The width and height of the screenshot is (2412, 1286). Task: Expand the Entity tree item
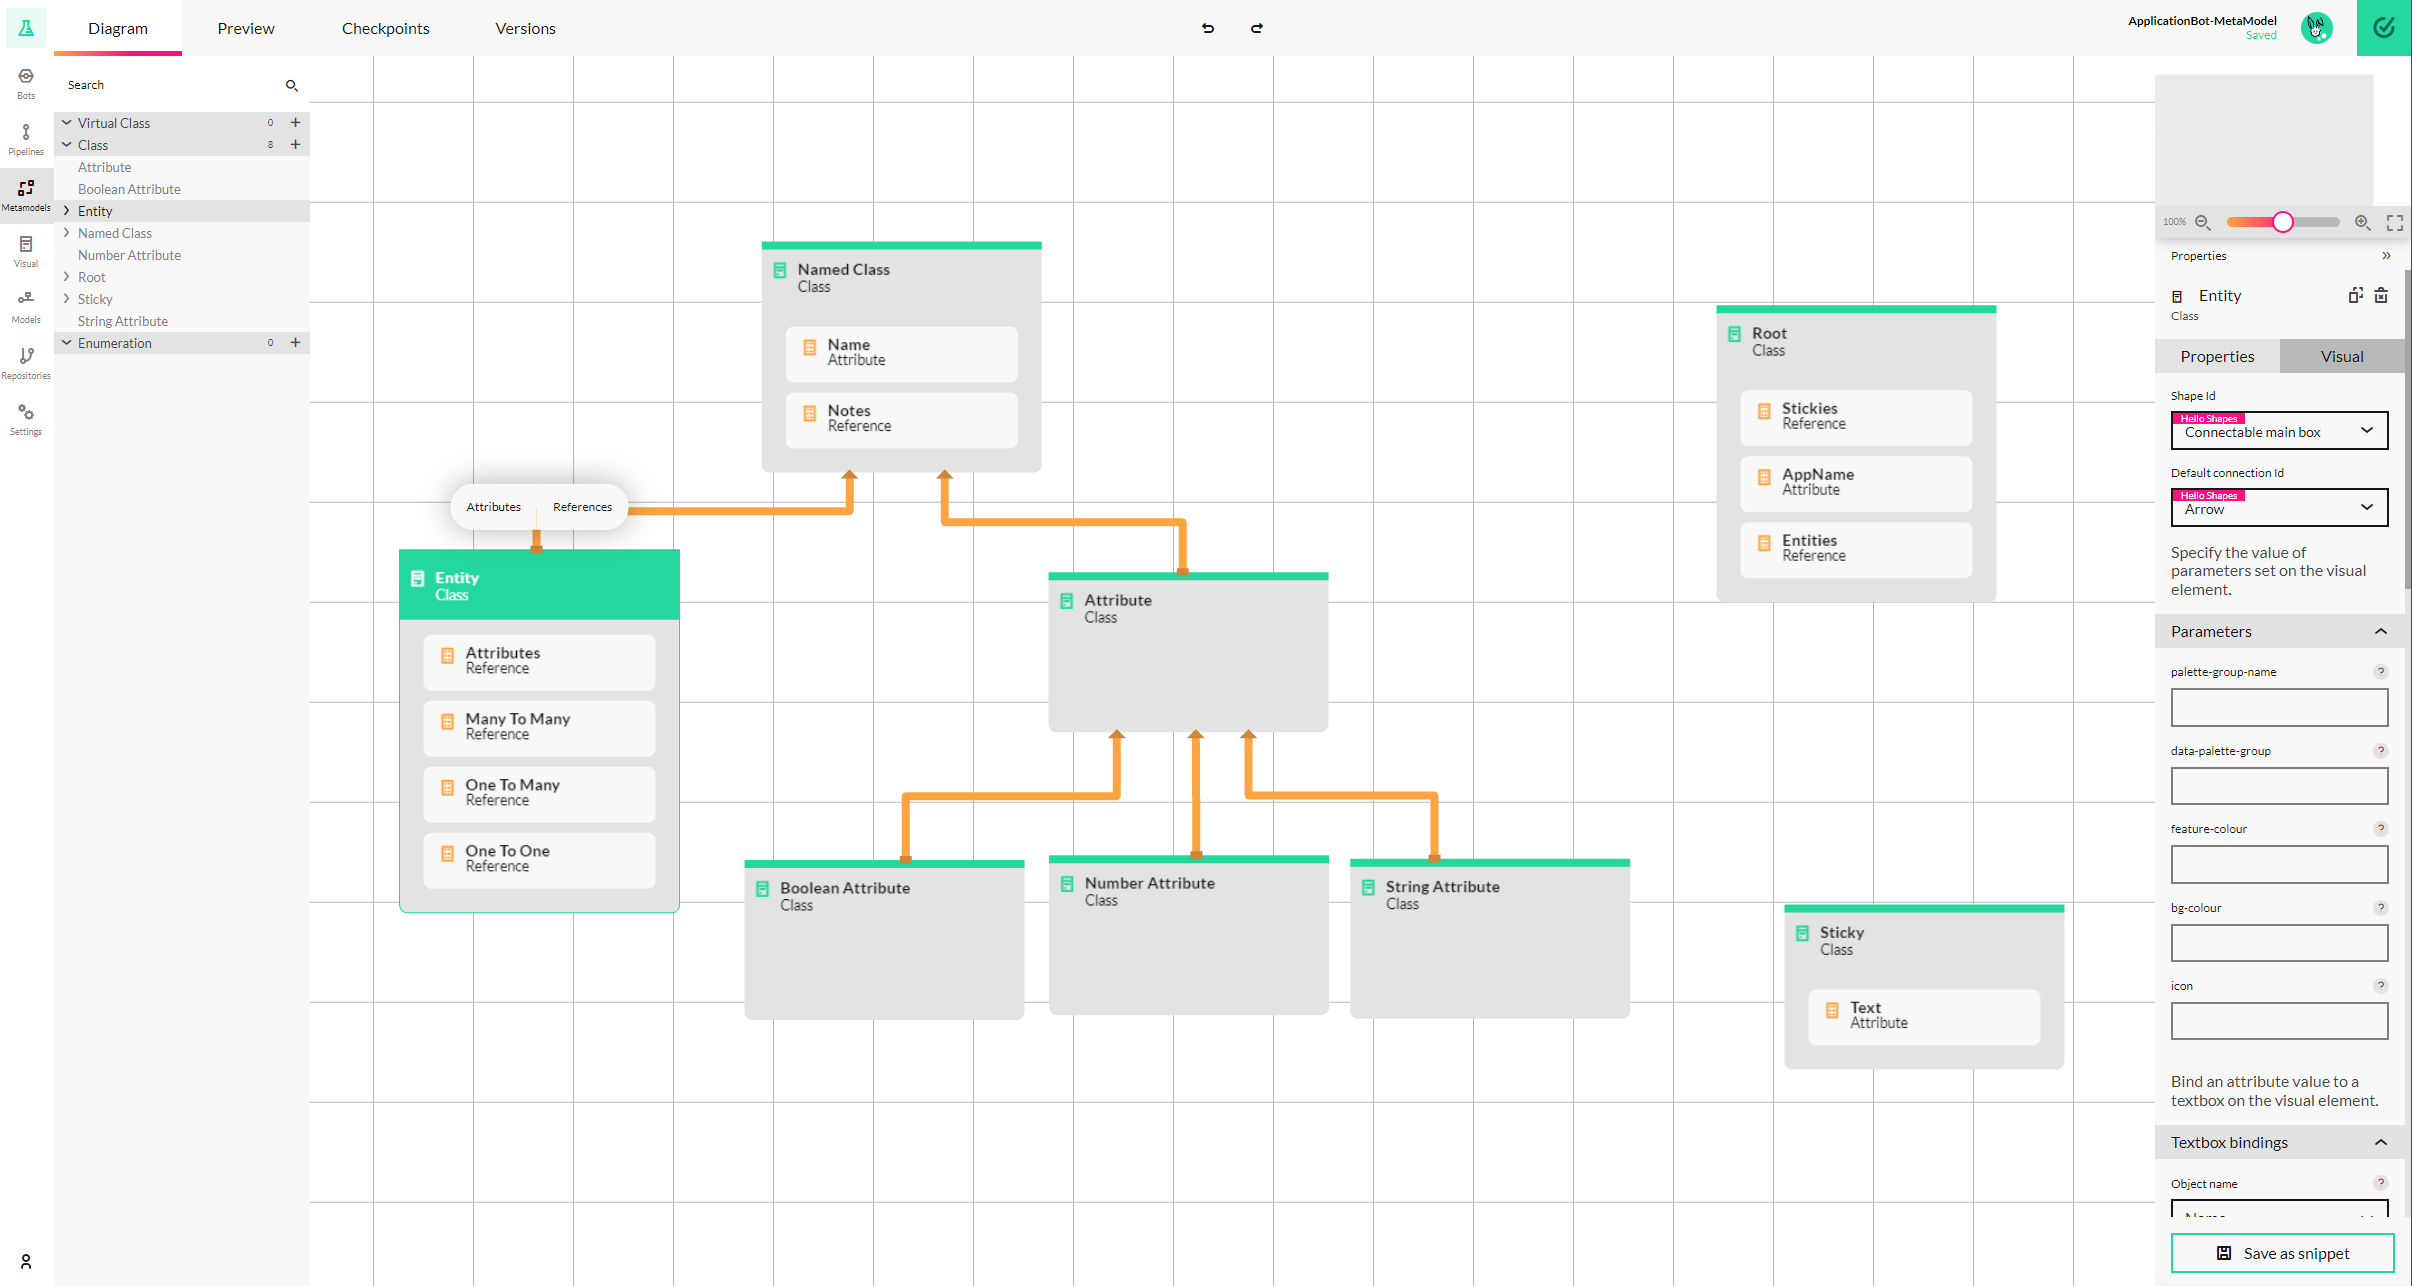(65, 211)
